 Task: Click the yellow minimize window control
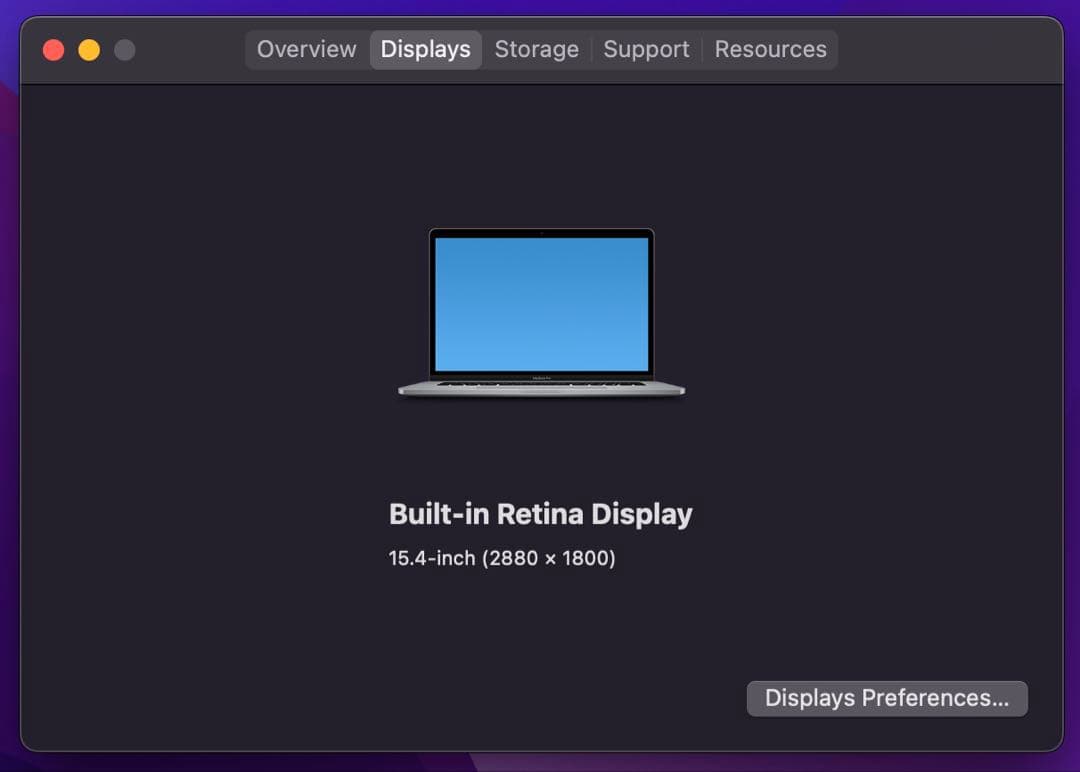pos(88,49)
